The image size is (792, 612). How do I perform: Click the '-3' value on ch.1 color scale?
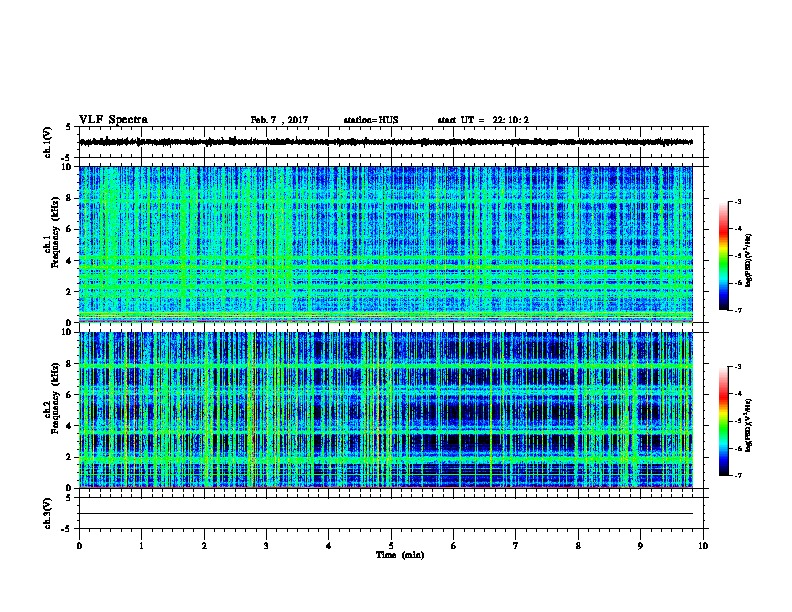[x=737, y=201]
